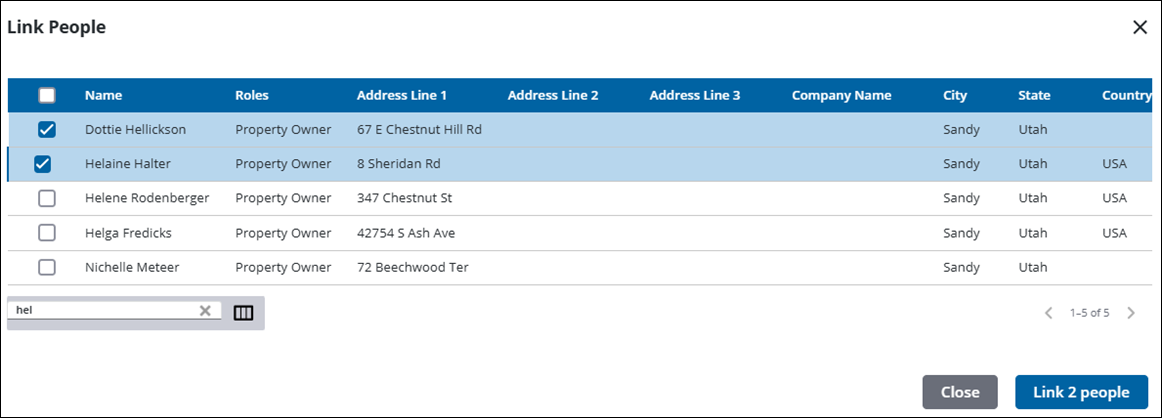Sort by the Name column header
The height and width of the screenshot is (418, 1162).
[103, 96]
